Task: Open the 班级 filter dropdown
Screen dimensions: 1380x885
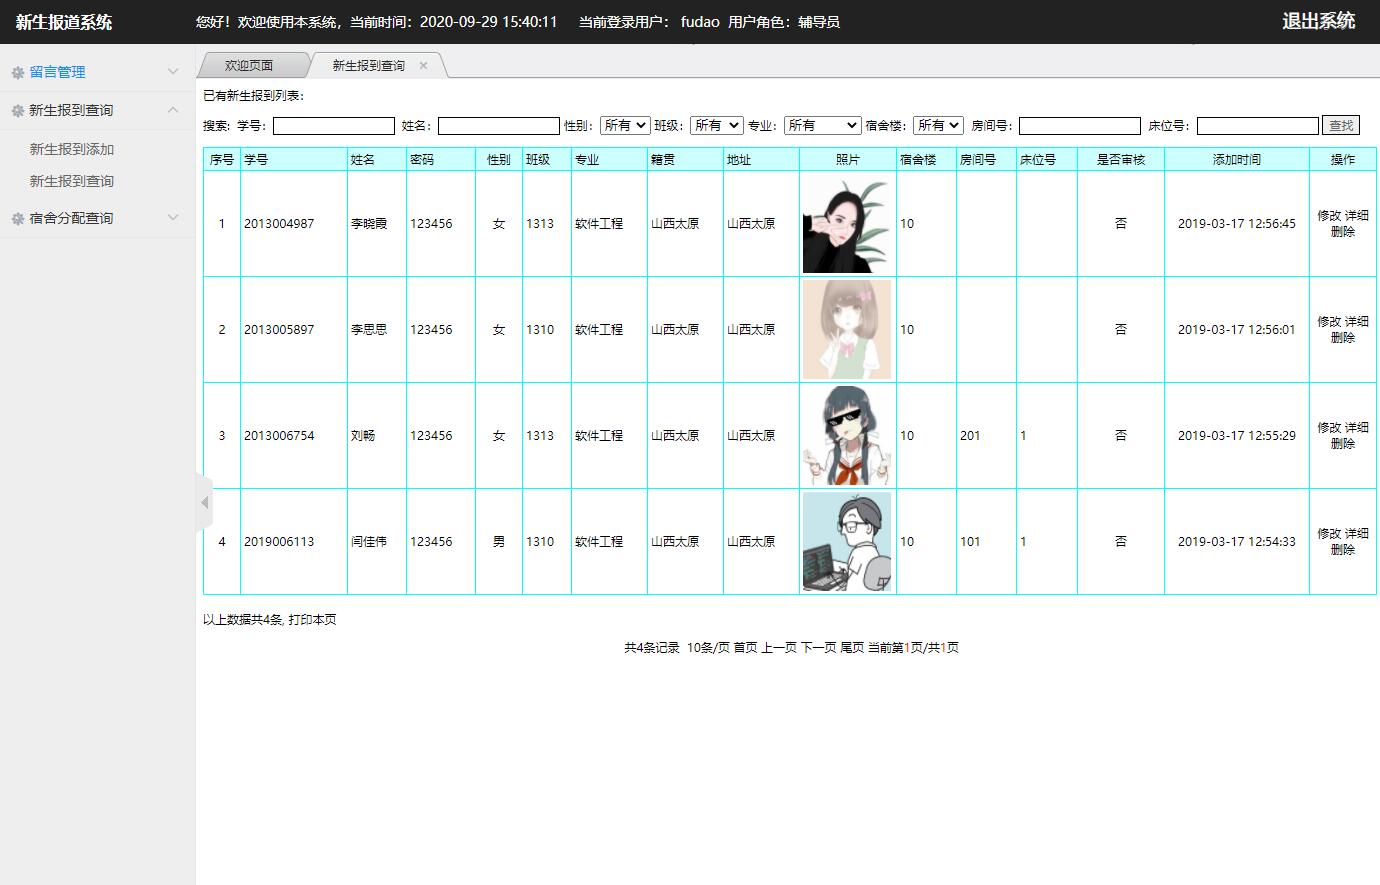Action: click(716, 125)
